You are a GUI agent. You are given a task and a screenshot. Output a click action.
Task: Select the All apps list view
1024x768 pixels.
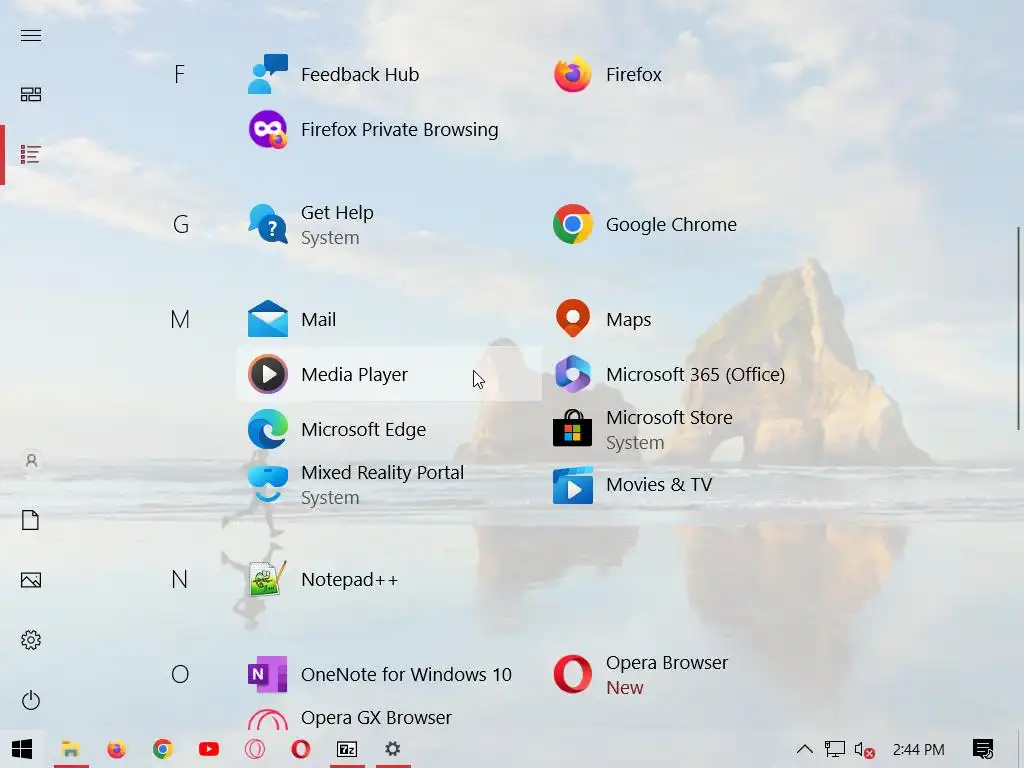(x=31, y=155)
